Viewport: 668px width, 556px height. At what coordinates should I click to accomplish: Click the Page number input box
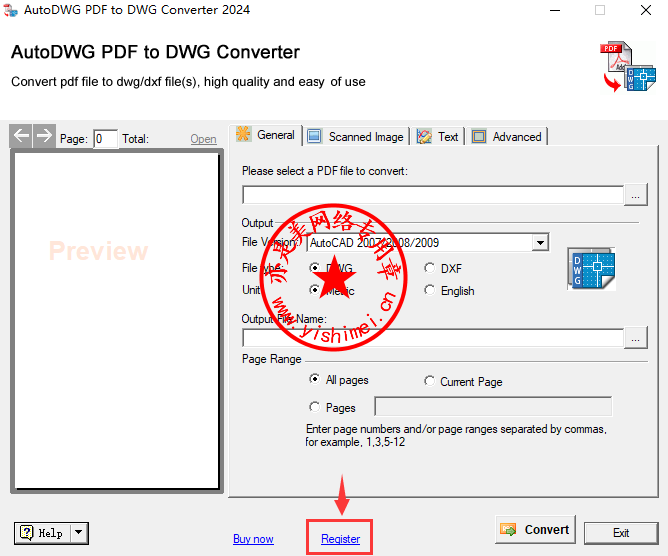[105, 139]
